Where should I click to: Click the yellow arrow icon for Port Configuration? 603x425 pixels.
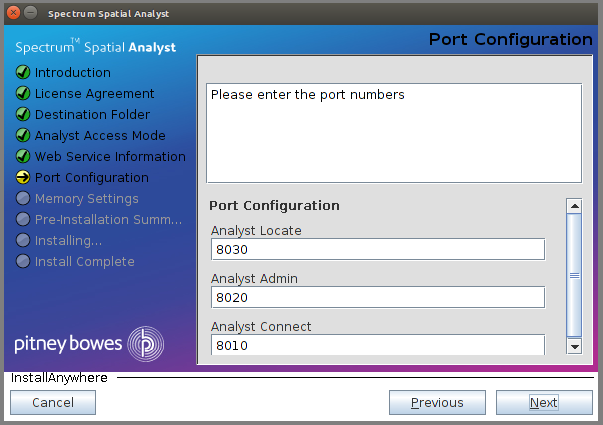click(23, 178)
